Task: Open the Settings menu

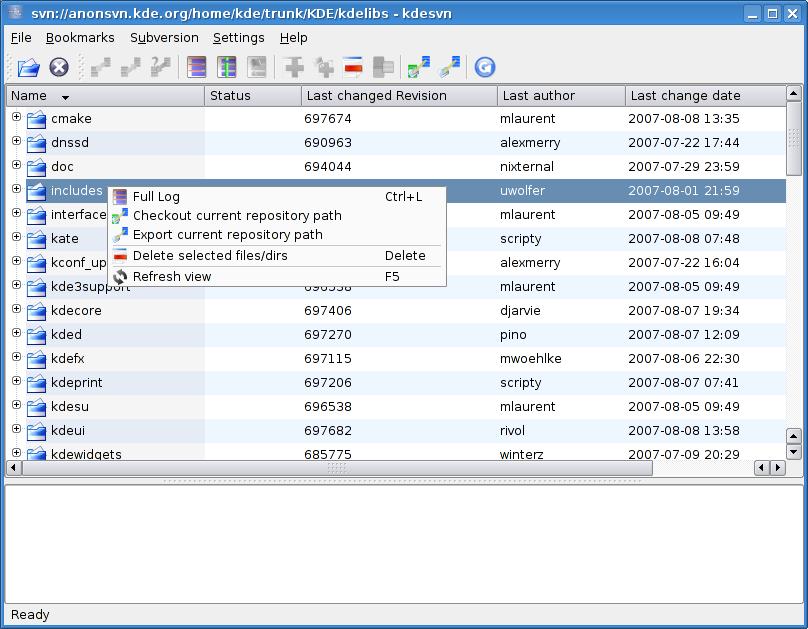Action: pos(239,38)
